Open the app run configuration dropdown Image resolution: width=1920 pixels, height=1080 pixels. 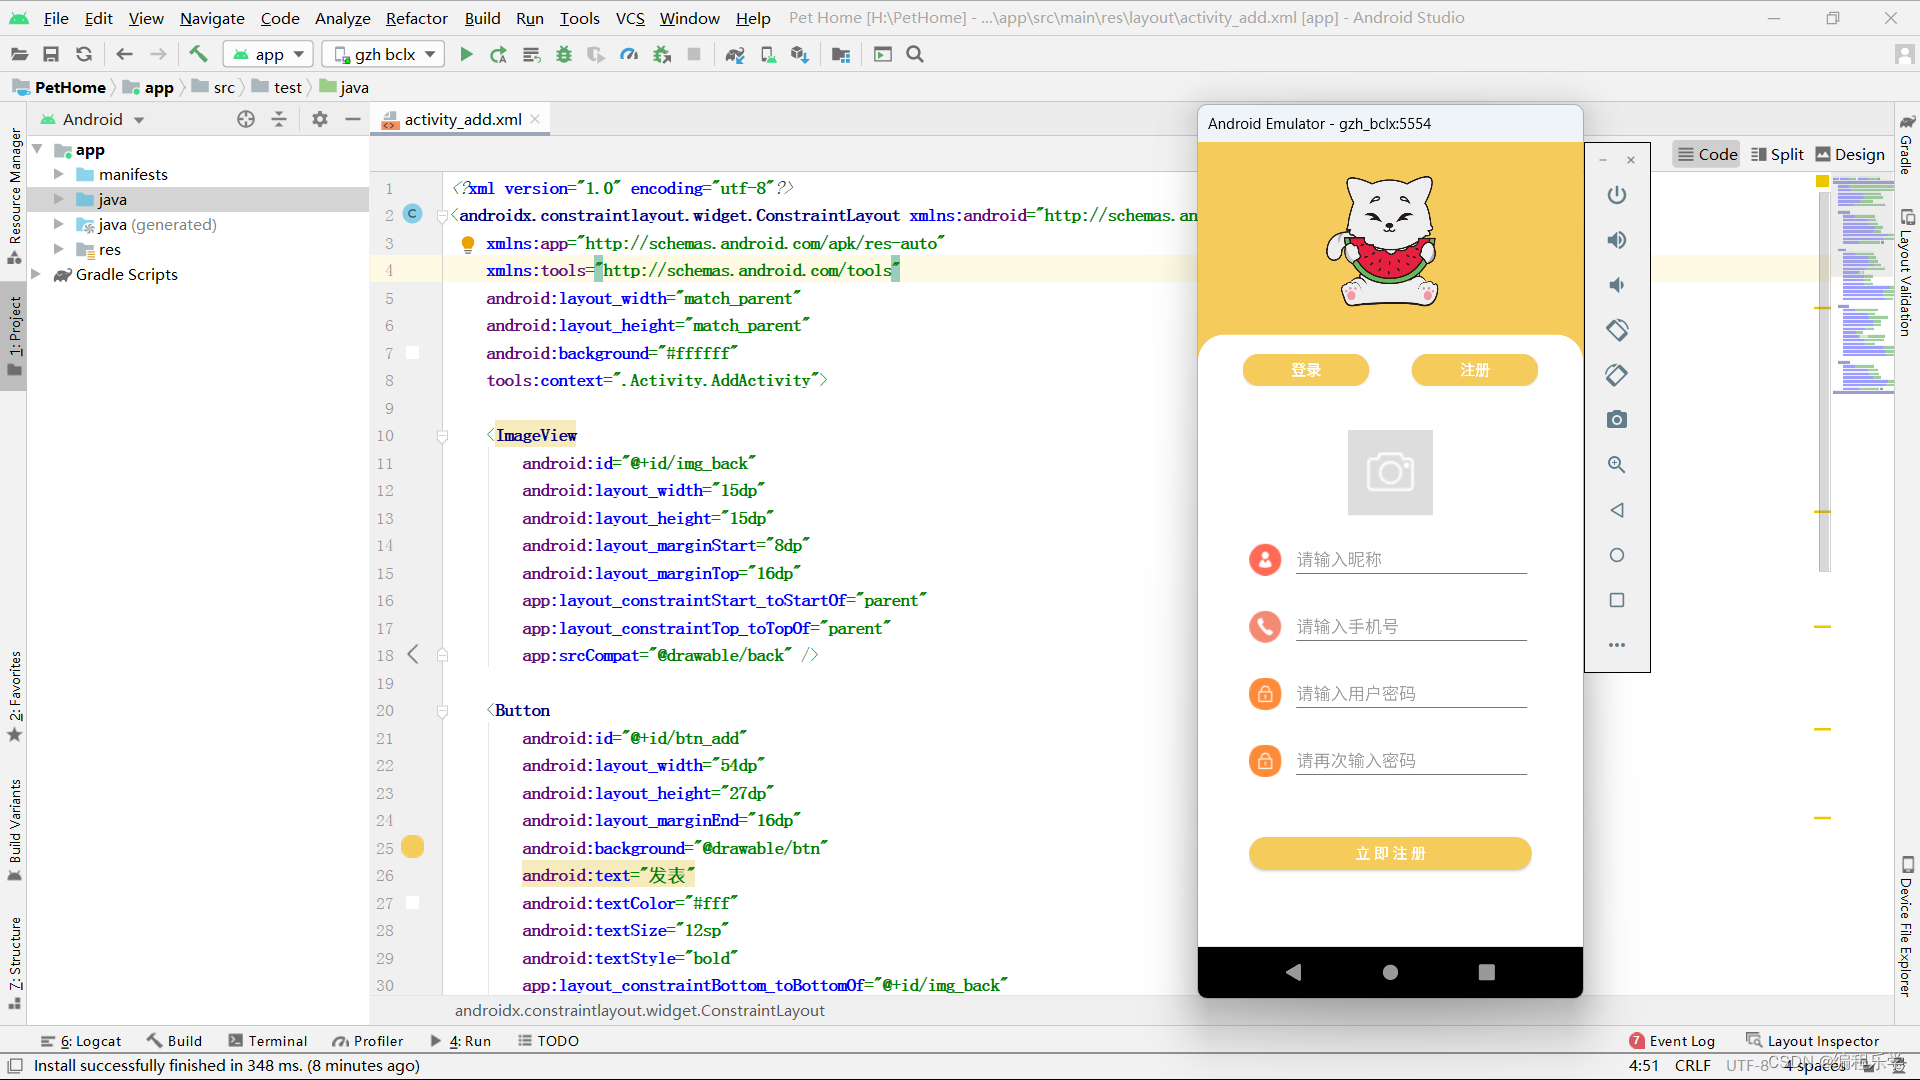click(x=268, y=55)
